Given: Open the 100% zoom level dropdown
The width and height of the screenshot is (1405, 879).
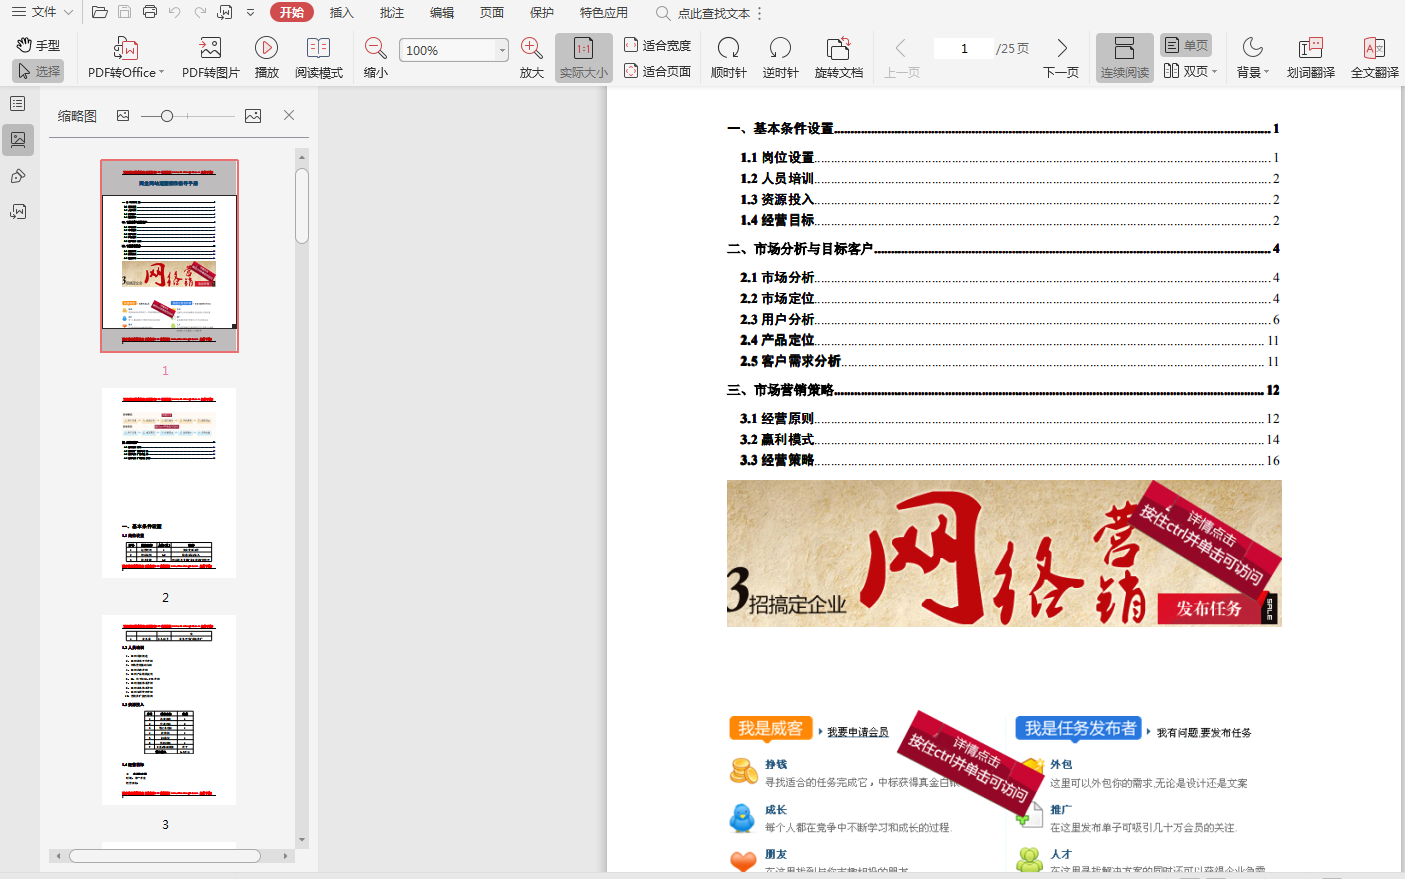Looking at the screenshot, I should [502, 50].
